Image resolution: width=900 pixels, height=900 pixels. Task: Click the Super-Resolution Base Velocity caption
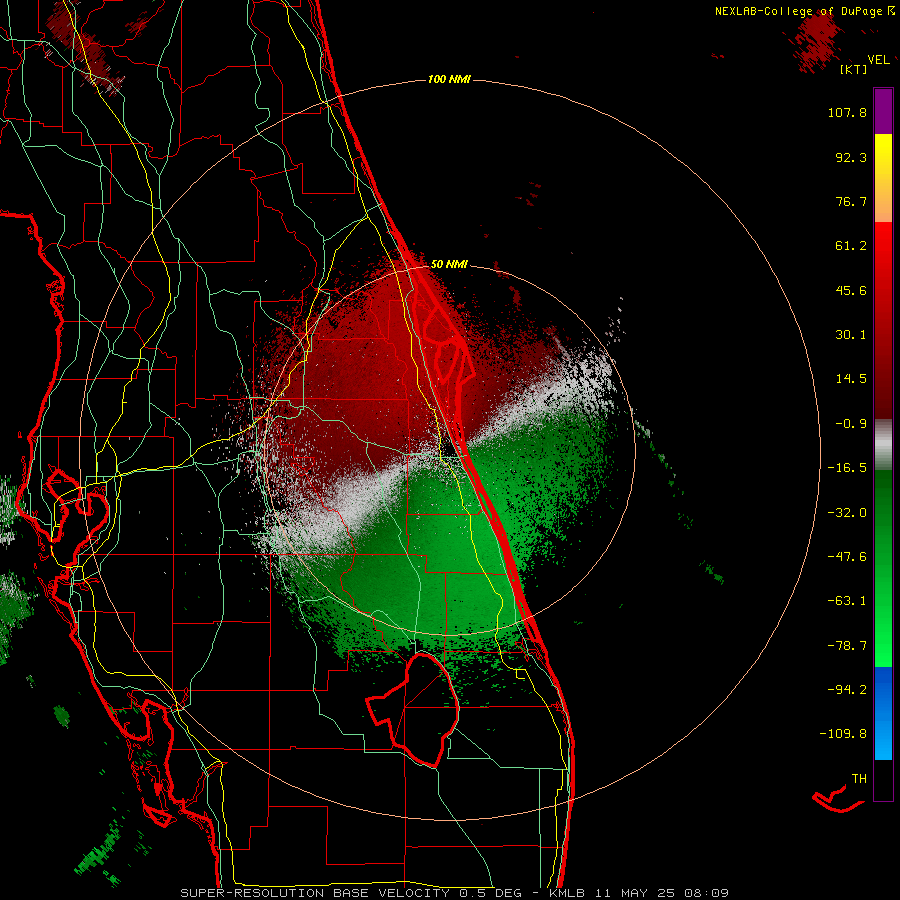[x=455, y=893]
